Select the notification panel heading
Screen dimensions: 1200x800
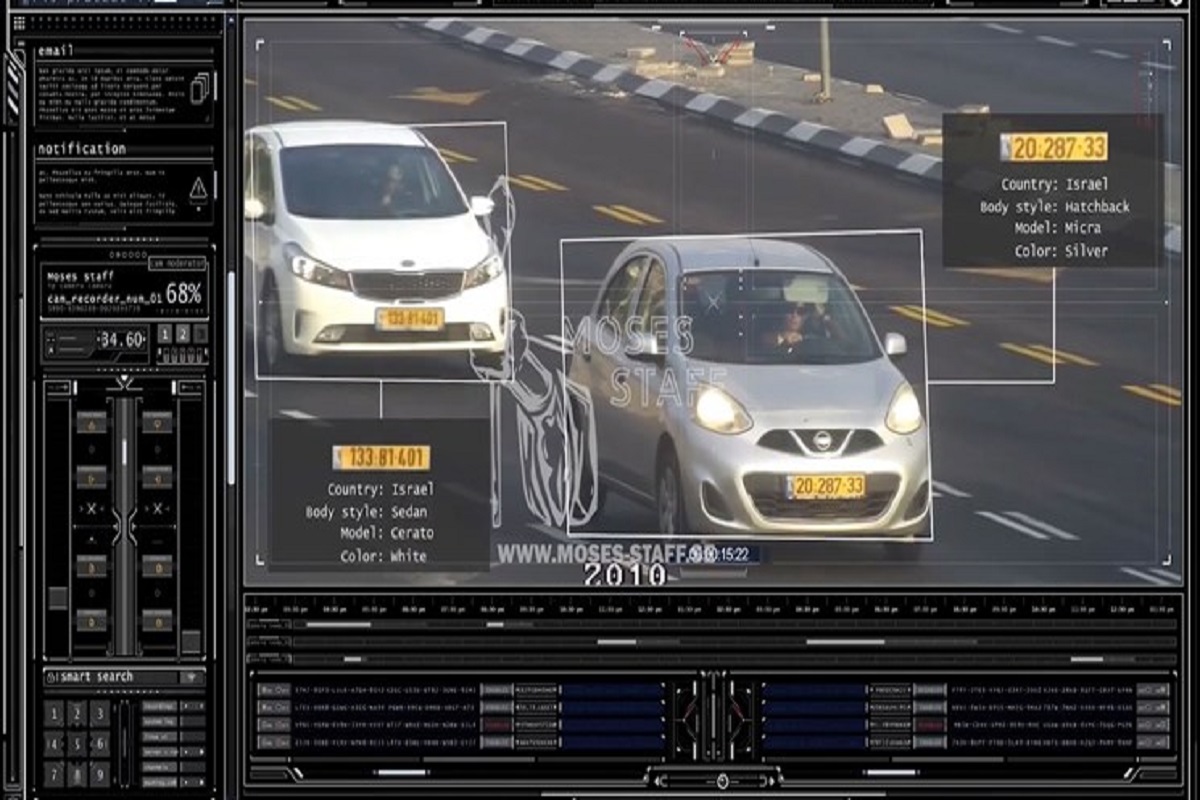click(82, 149)
